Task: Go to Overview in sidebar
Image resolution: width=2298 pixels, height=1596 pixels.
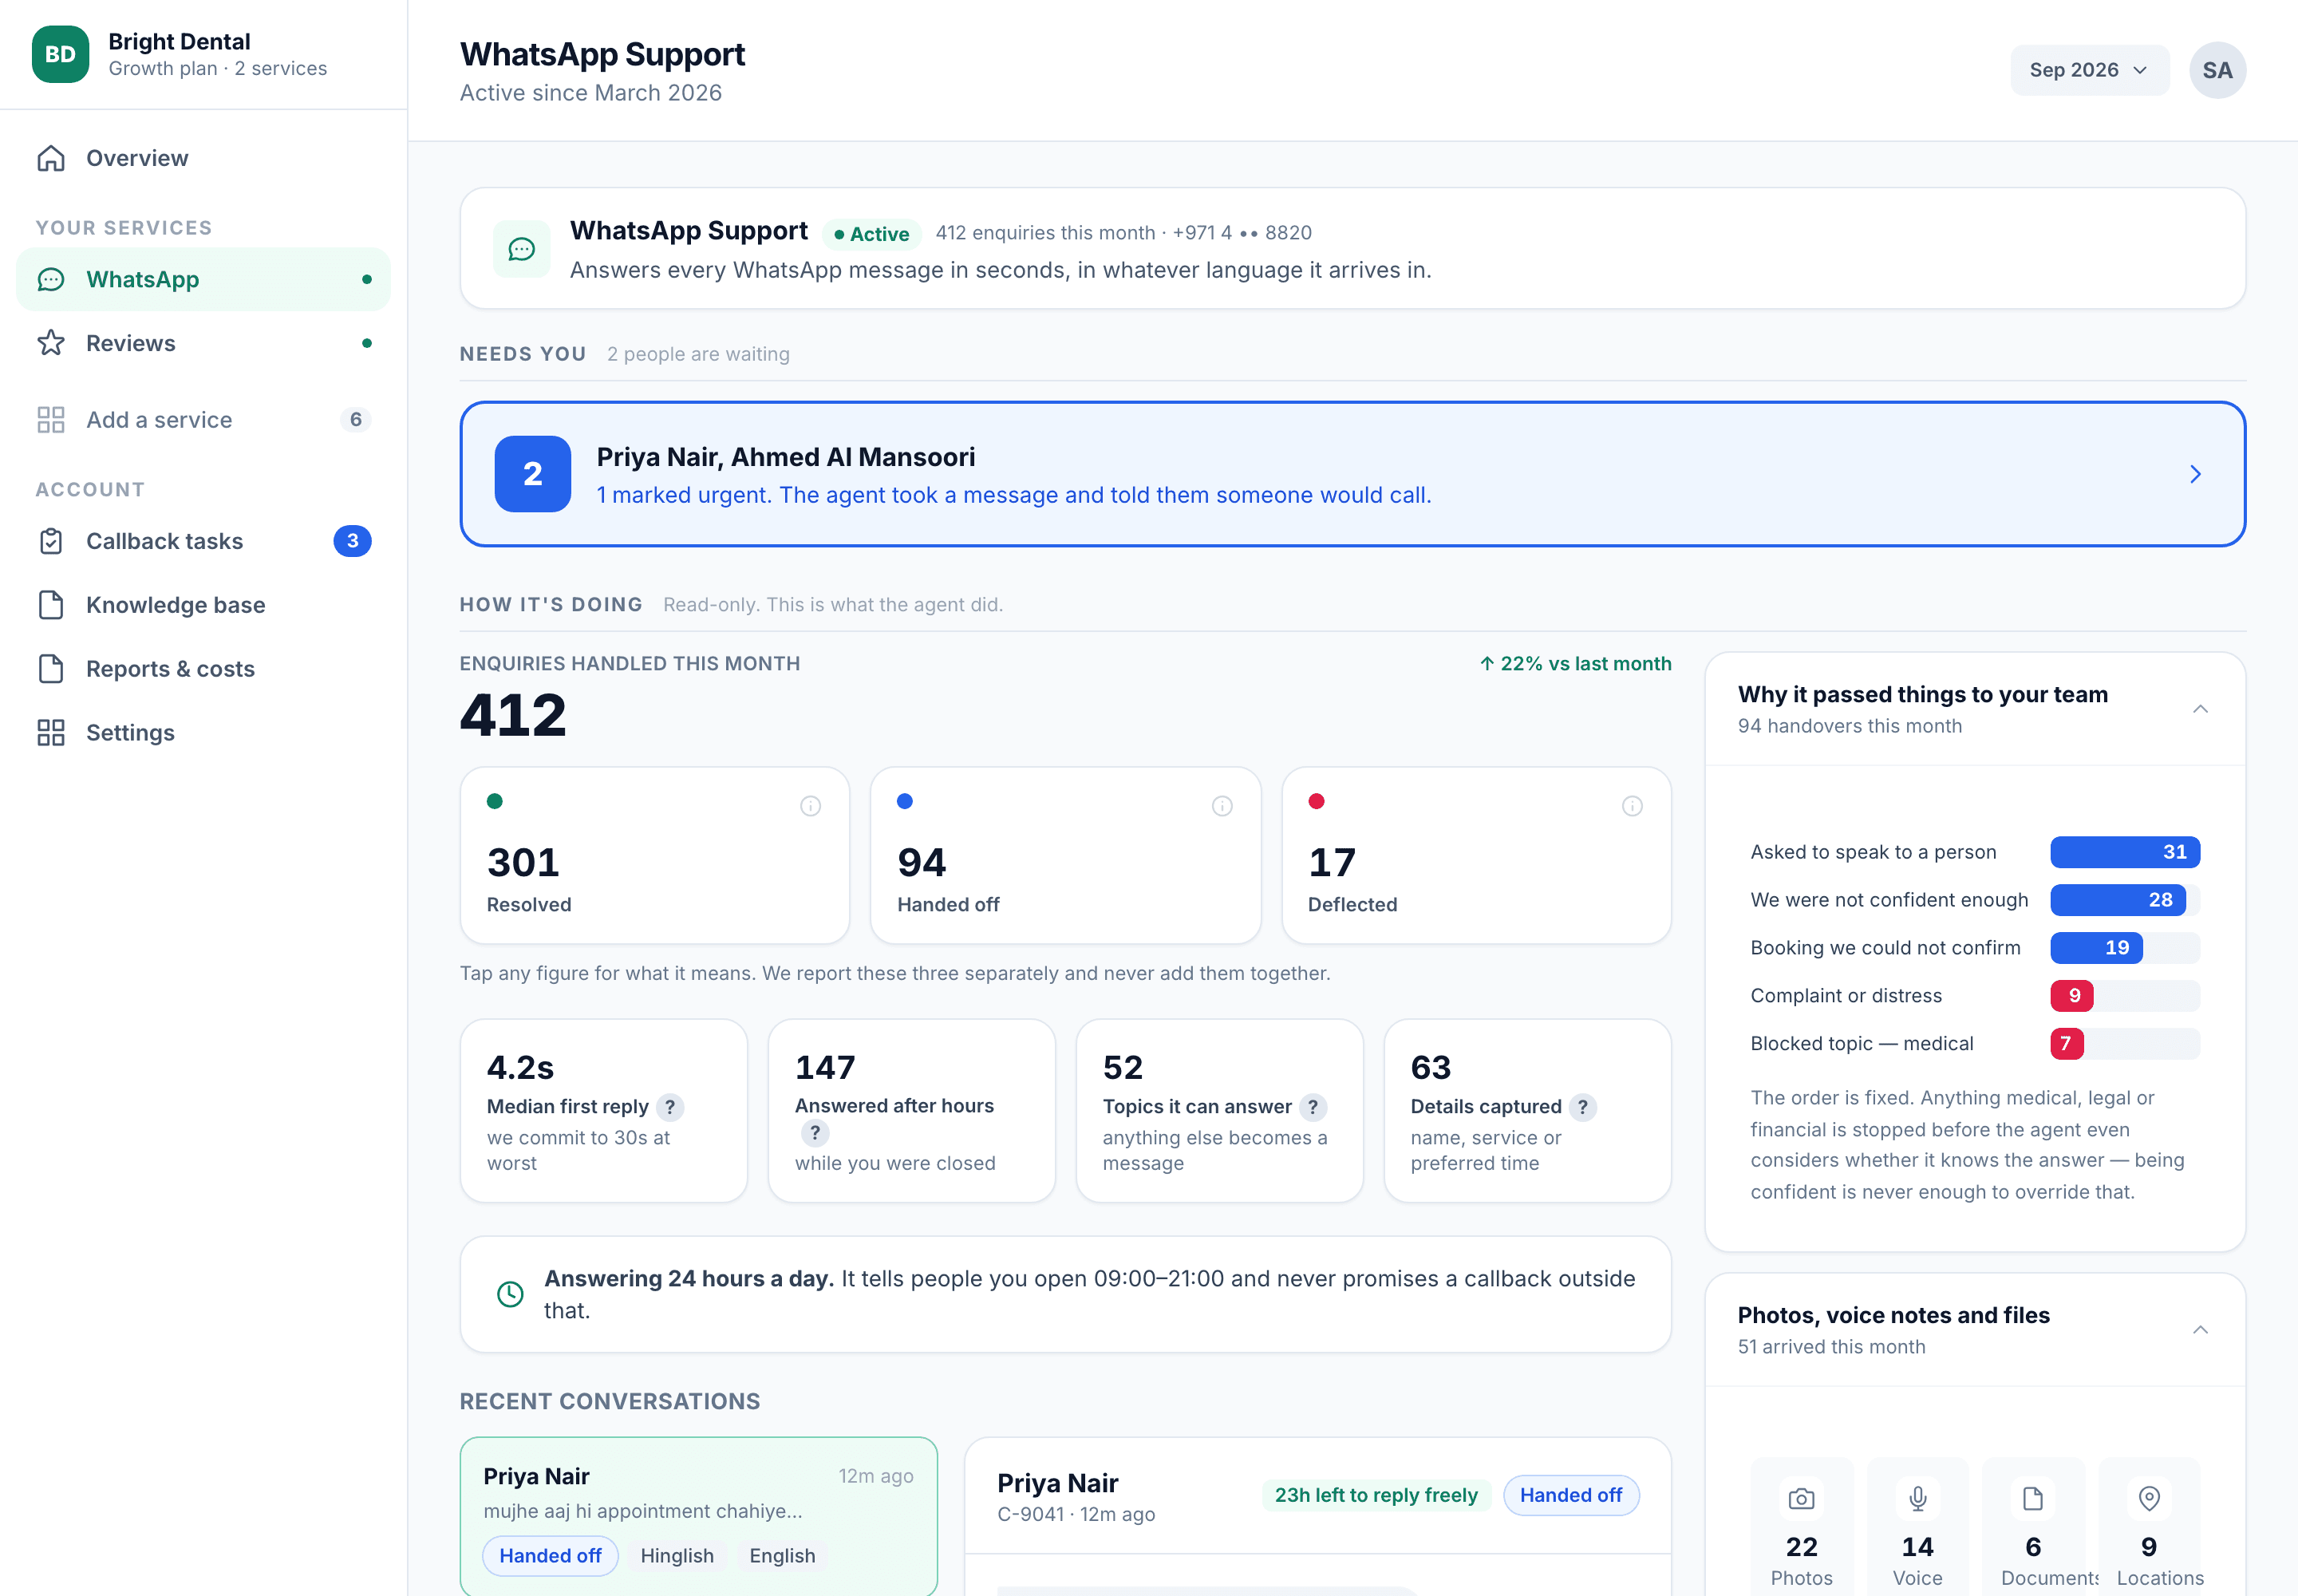Action: (203, 158)
